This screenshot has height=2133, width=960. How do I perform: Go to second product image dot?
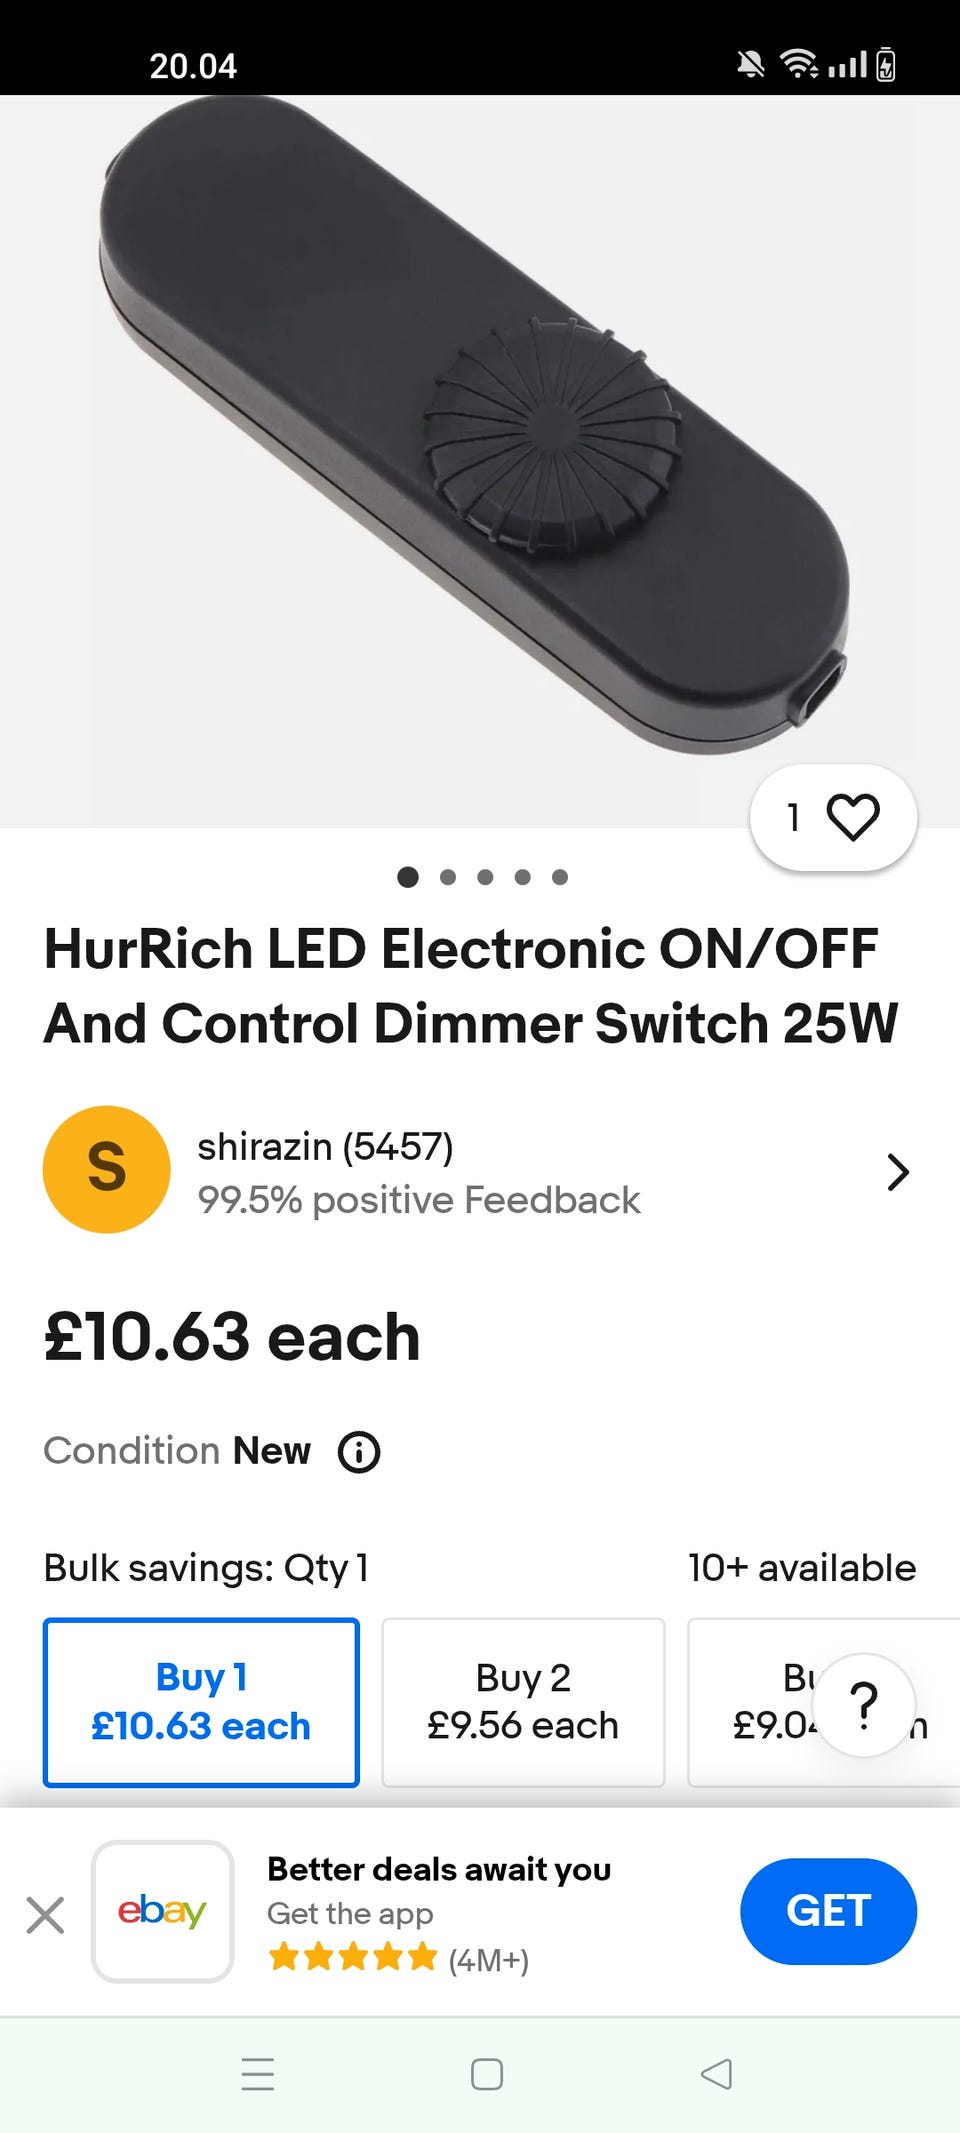point(448,877)
